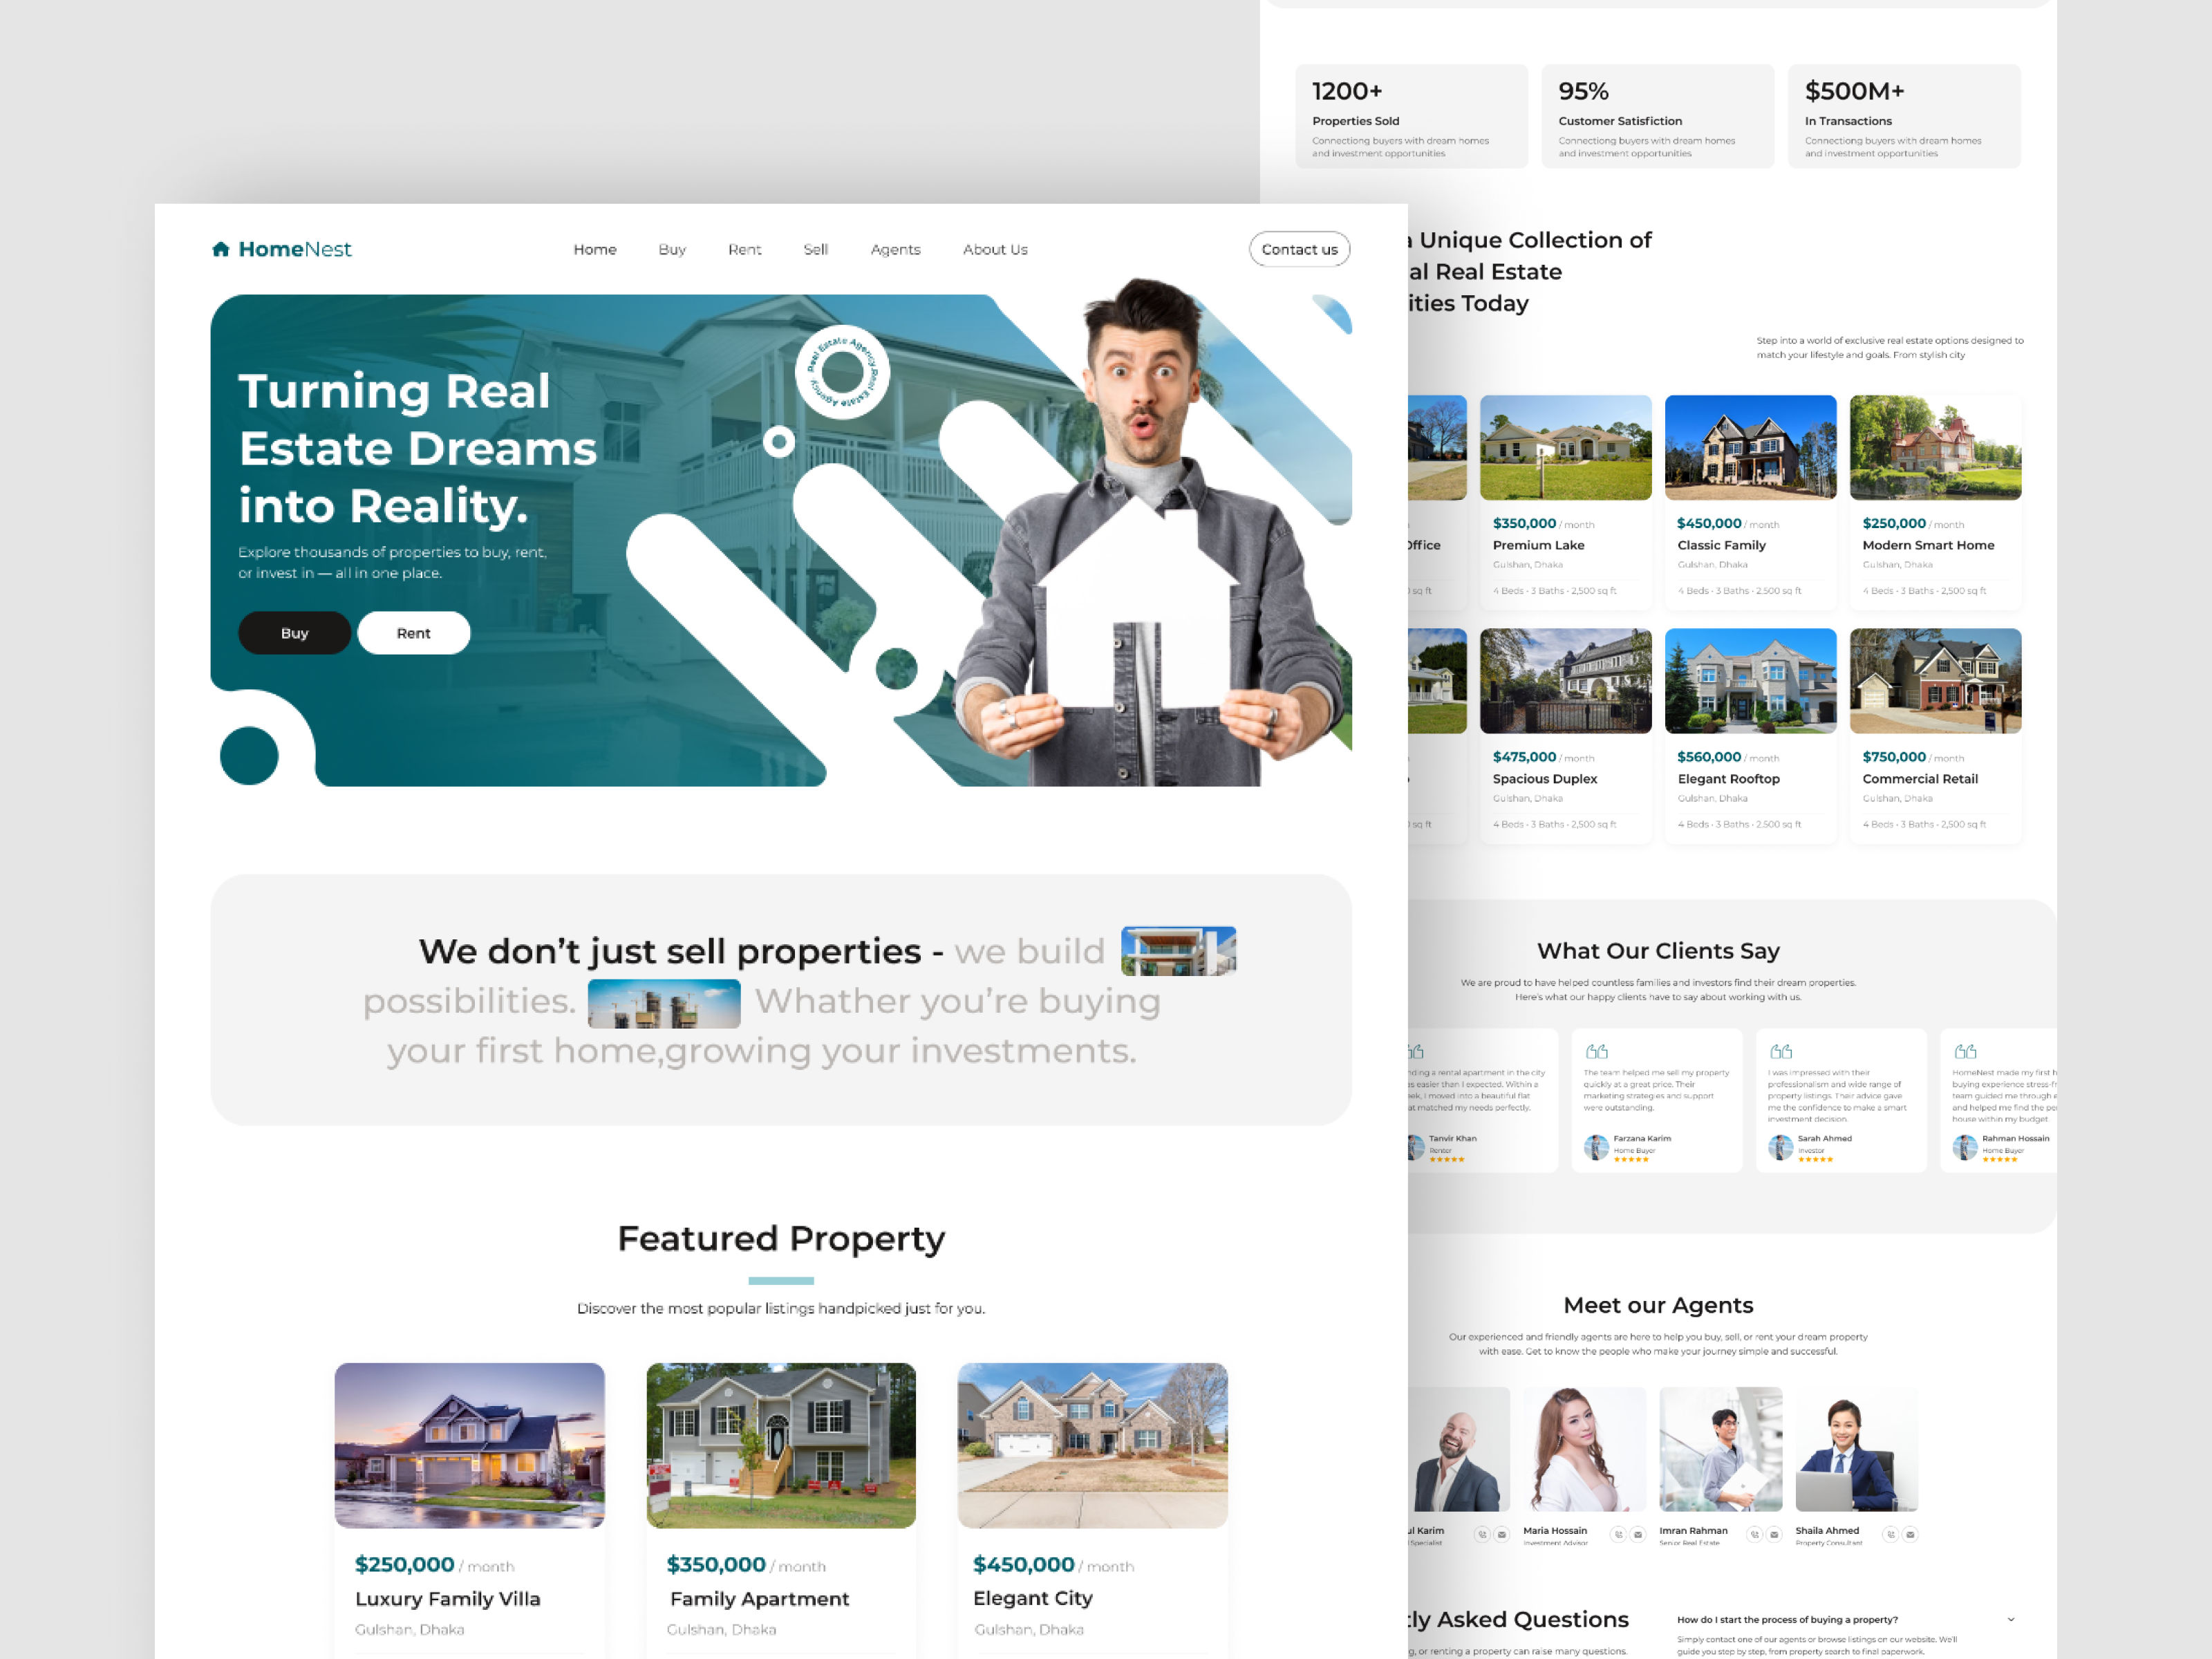
Task: Click the envelope icon beside the partially hidden Karim agent
Action: coord(1502,1534)
